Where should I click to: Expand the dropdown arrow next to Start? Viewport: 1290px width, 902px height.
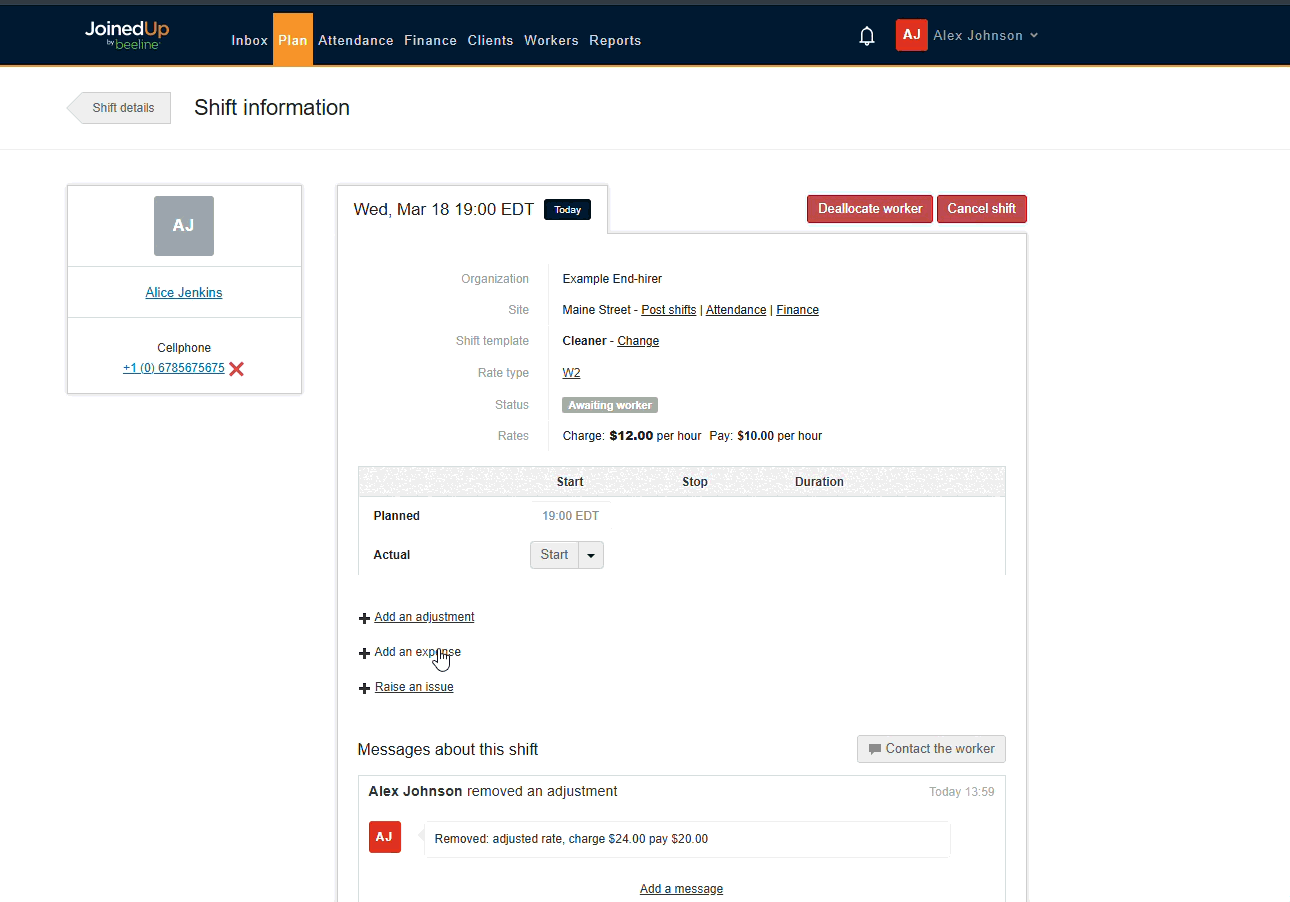[591, 554]
